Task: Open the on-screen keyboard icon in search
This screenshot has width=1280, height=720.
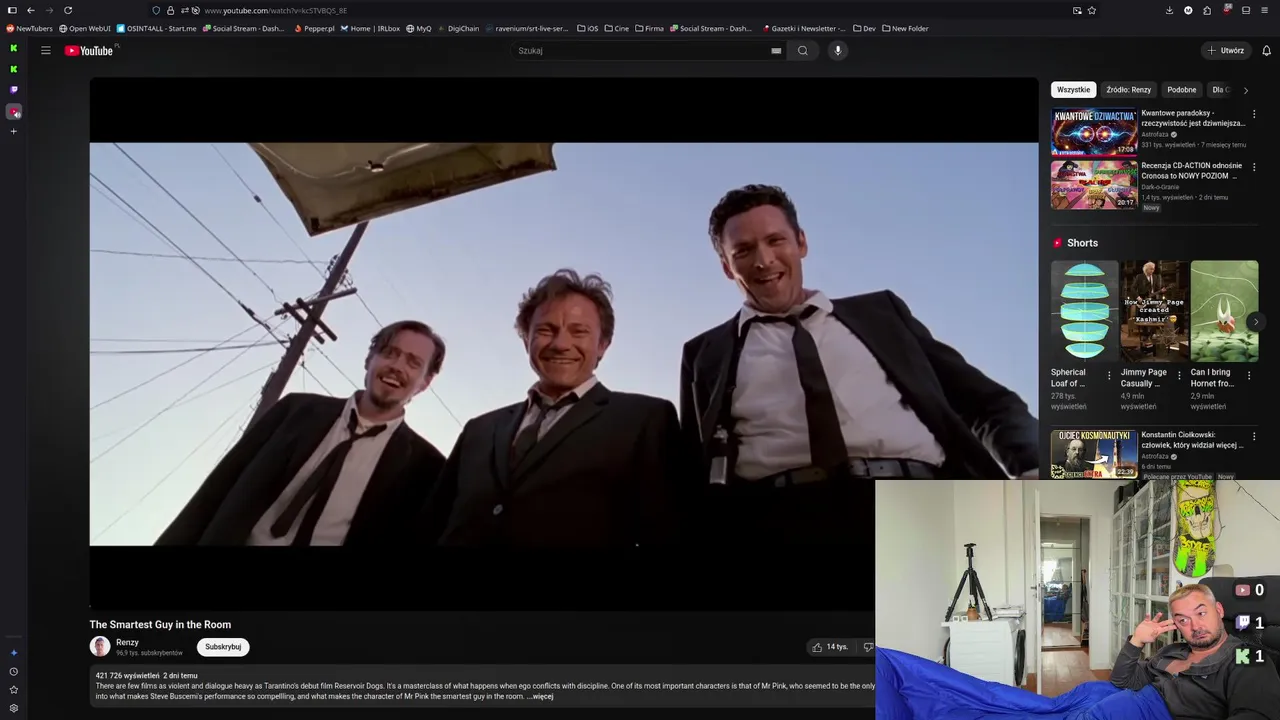Action: pos(776,50)
